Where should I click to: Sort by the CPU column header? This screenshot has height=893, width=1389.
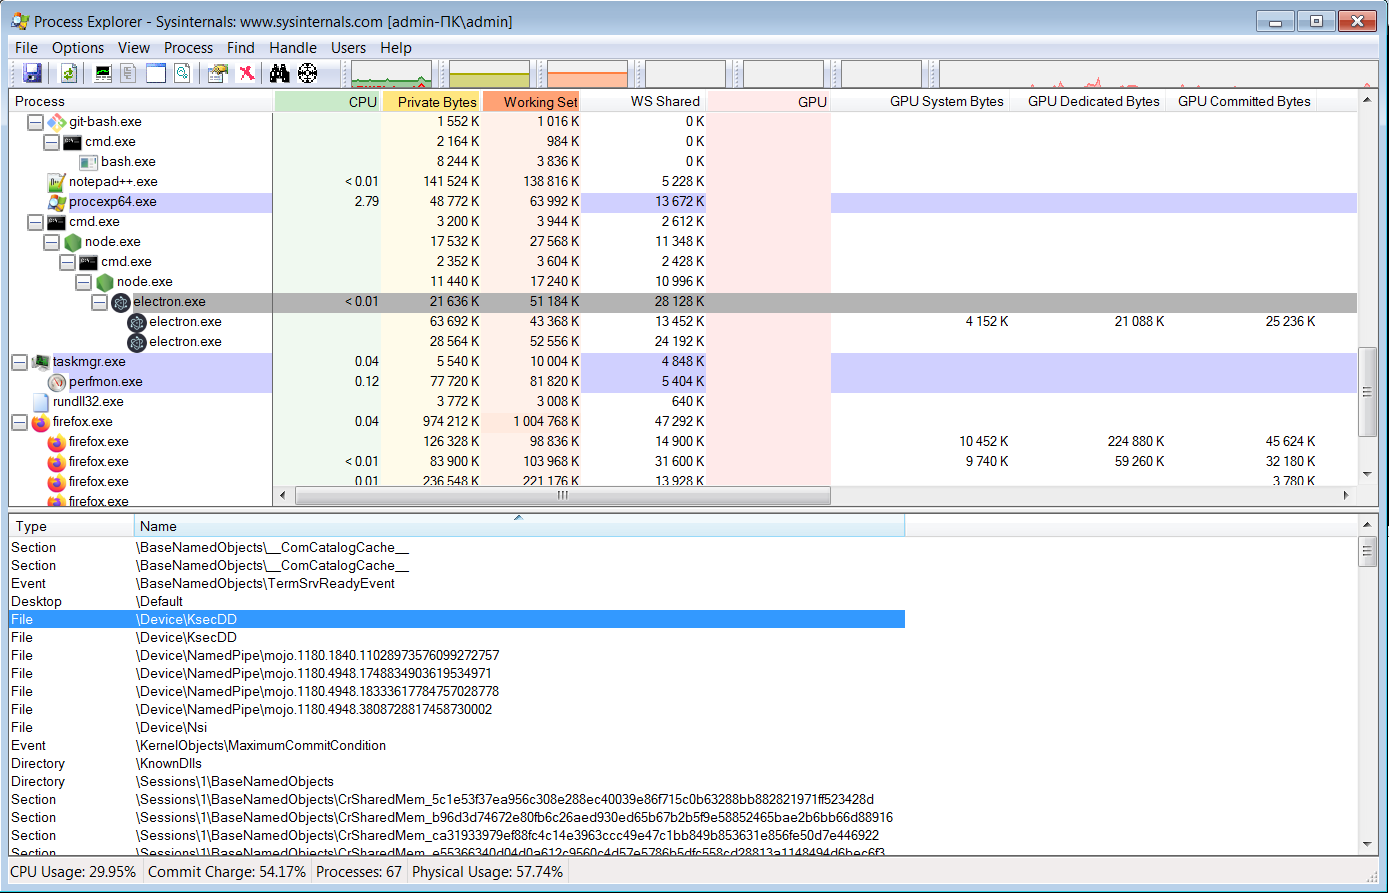pyautogui.click(x=328, y=101)
